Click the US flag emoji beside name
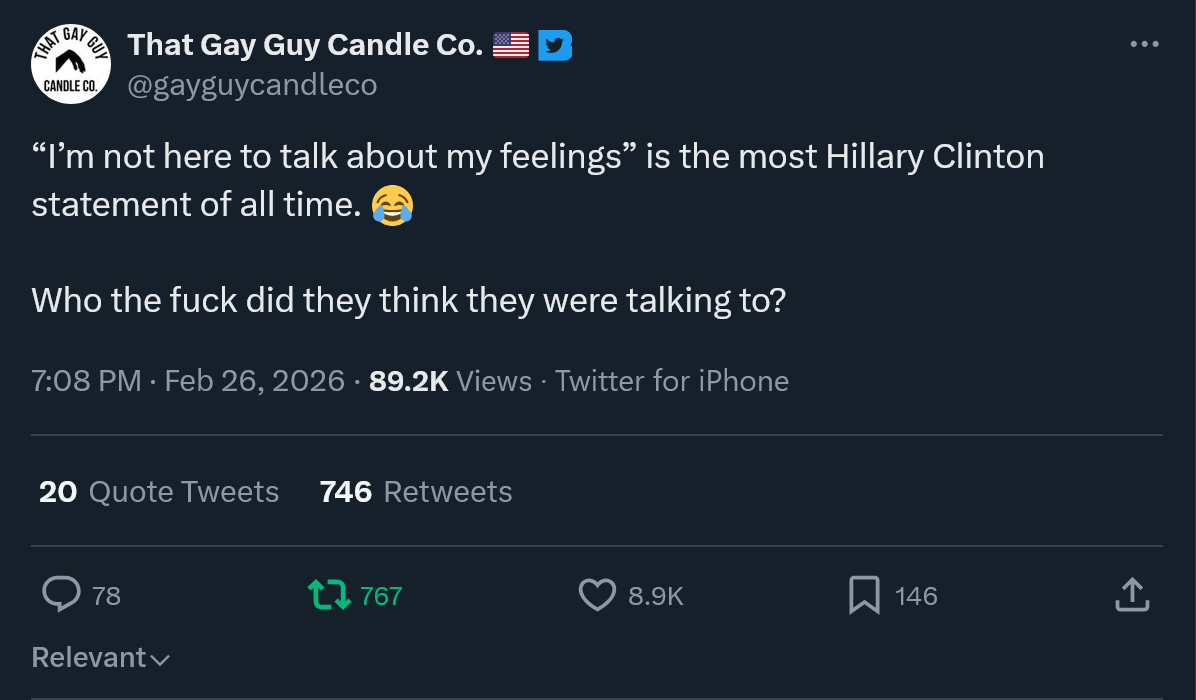This screenshot has width=1196, height=700. [511, 45]
